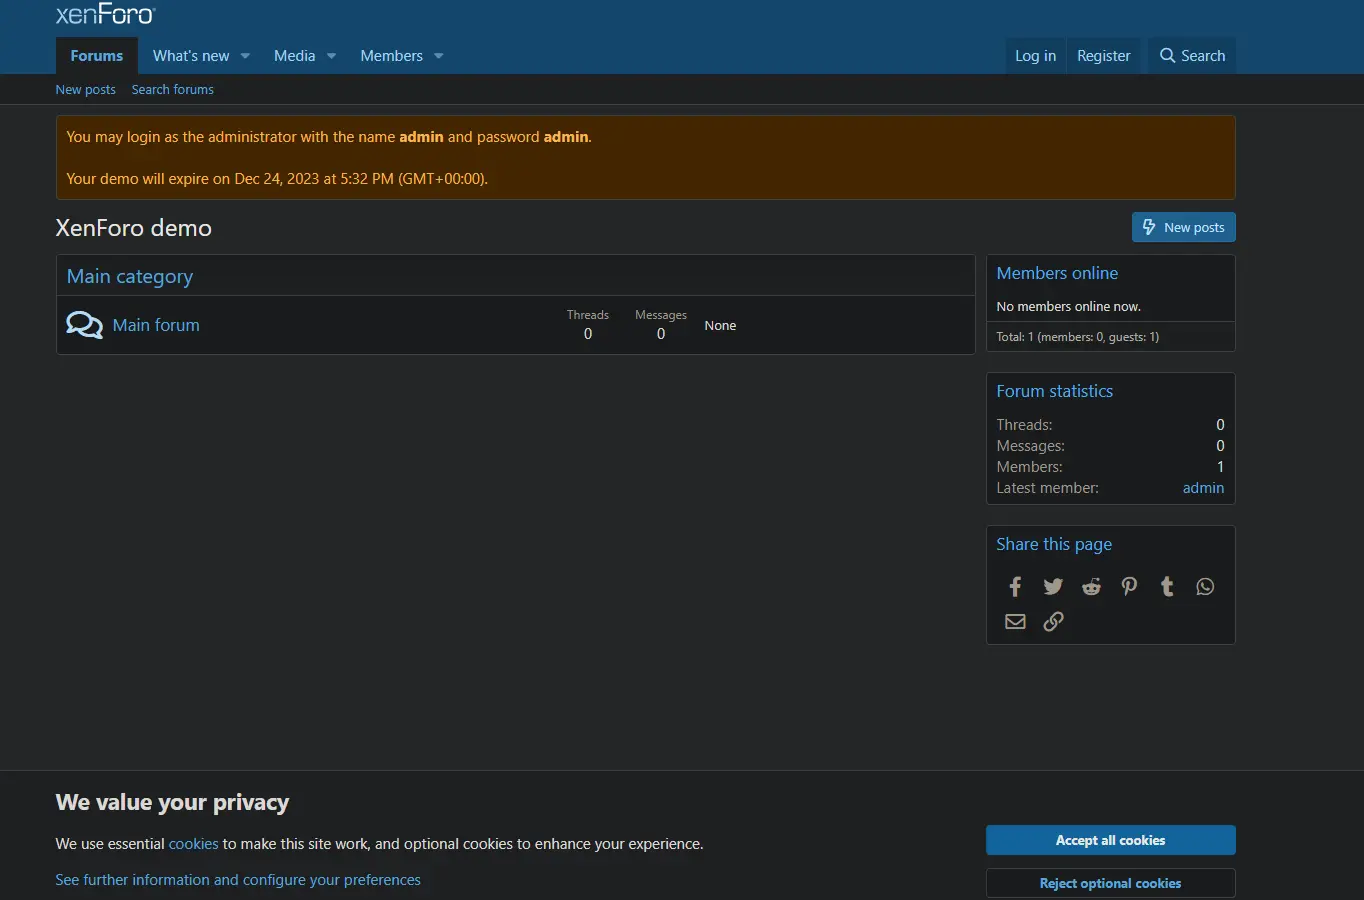This screenshot has height=900, width=1364.
Task: Click Log in
Action: pyautogui.click(x=1035, y=56)
